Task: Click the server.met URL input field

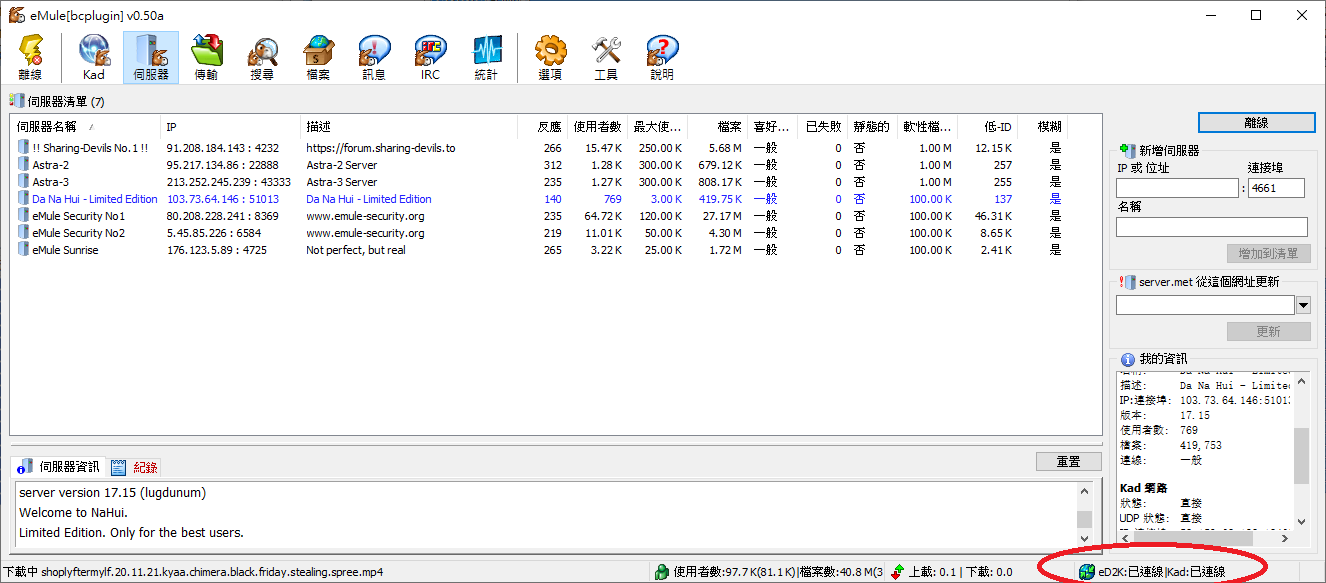Action: point(1205,305)
